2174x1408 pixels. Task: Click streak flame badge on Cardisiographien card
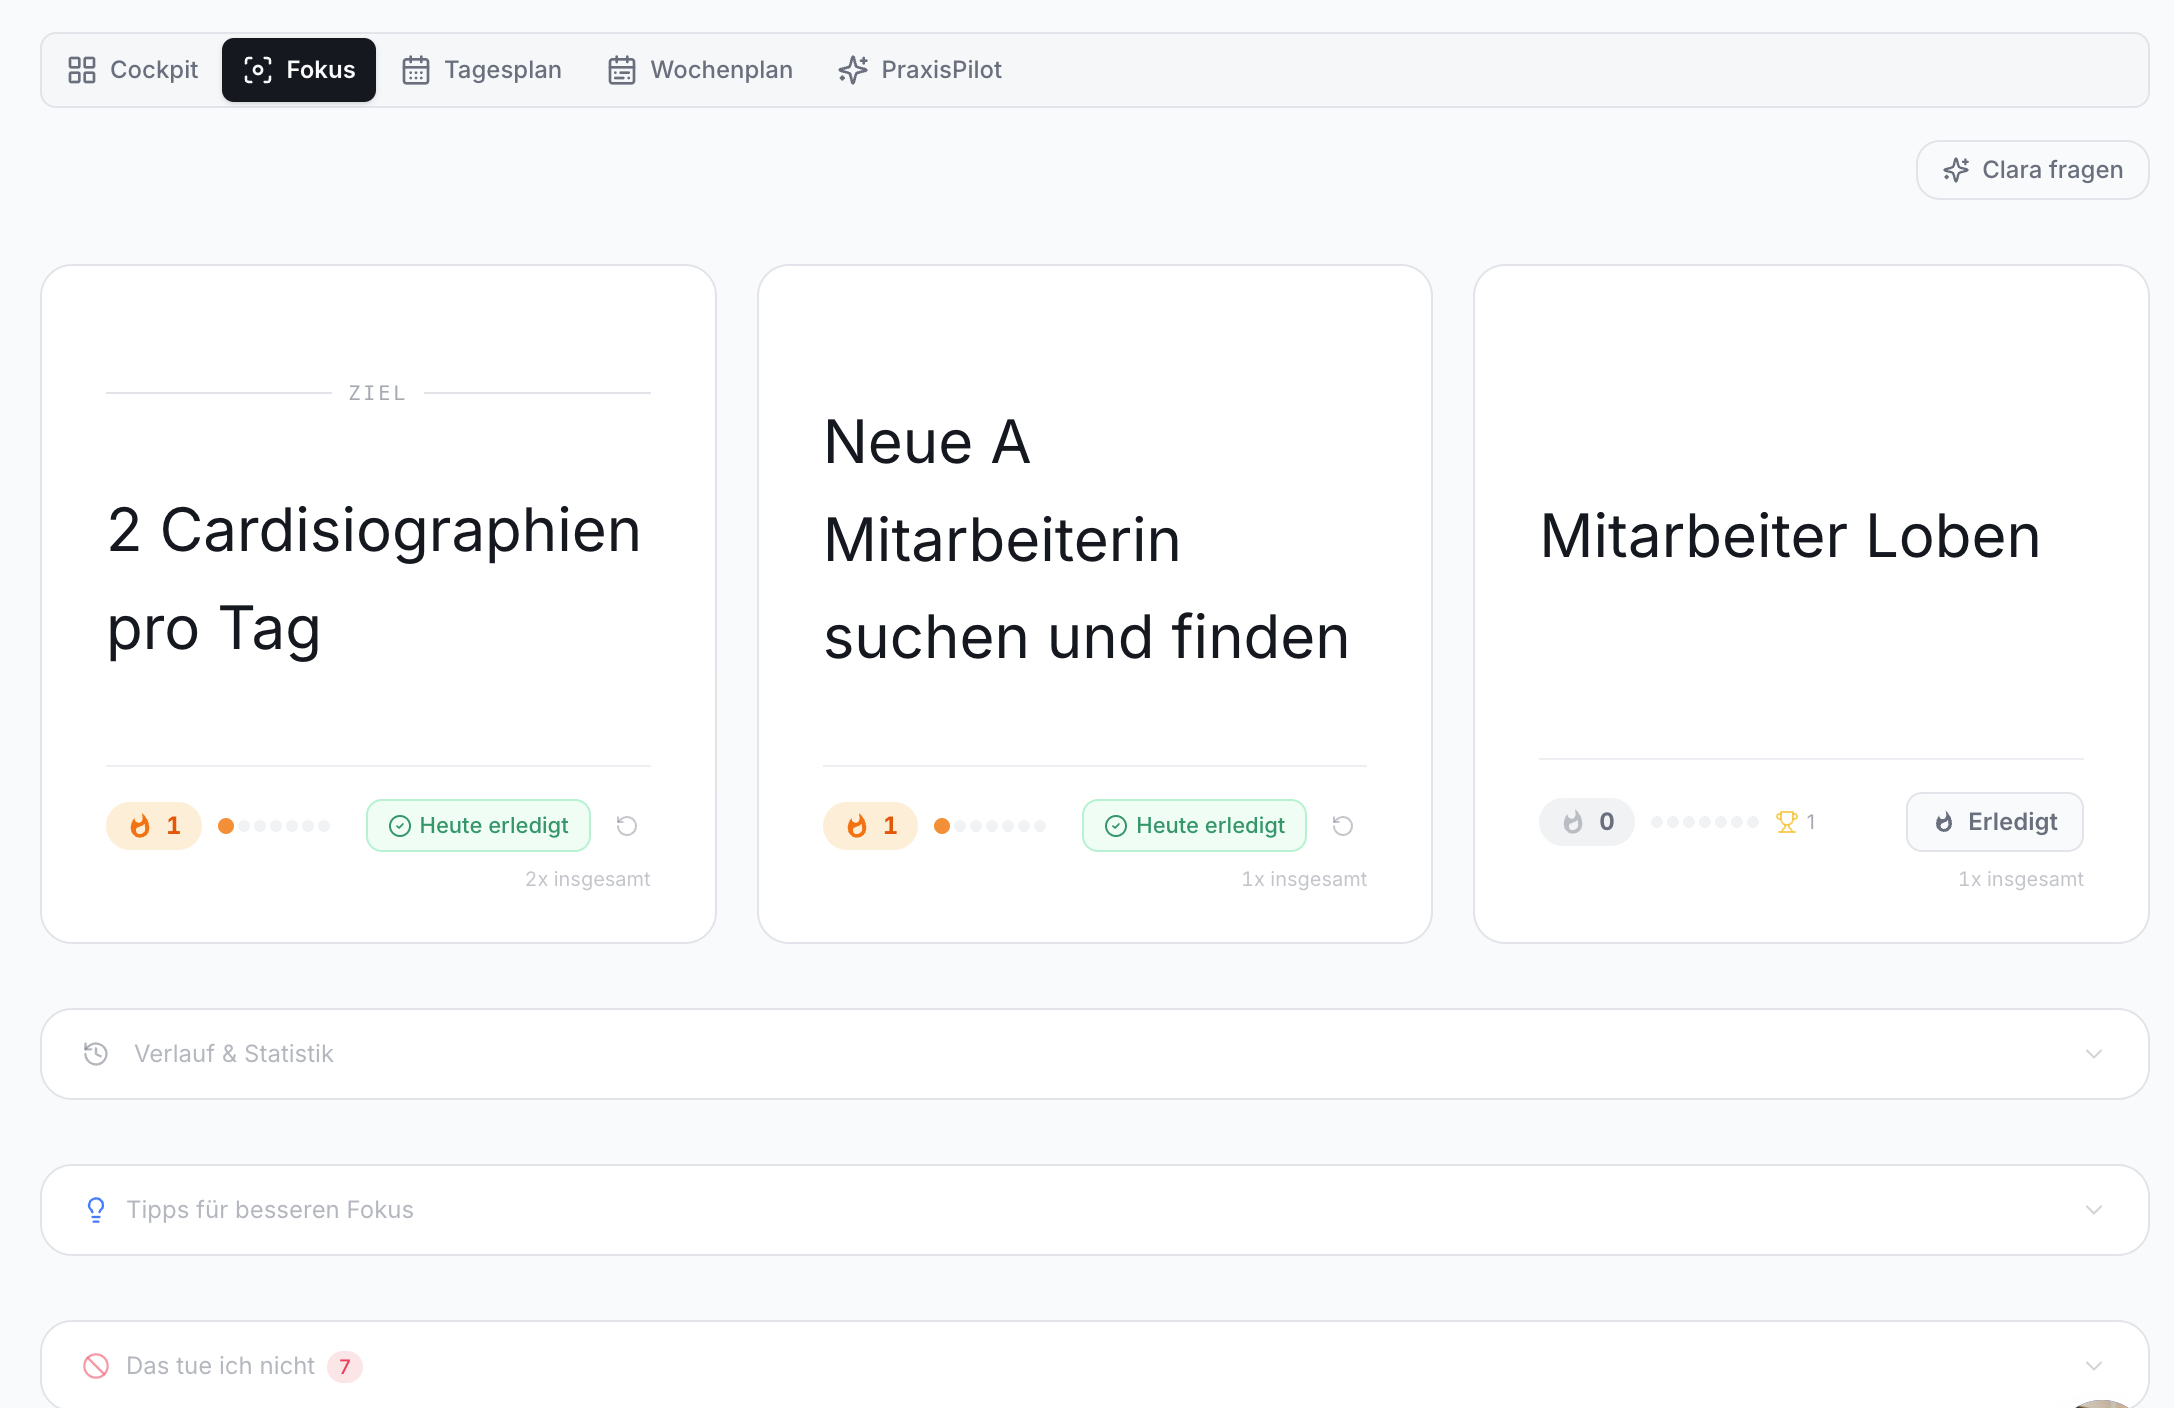(154, 826)
